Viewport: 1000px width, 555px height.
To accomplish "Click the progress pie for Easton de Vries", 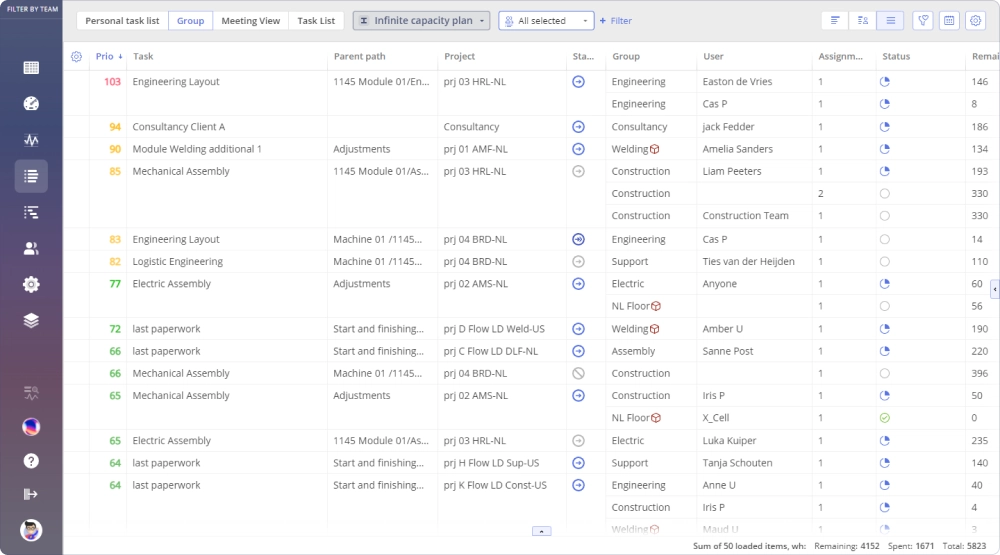I will point(884,82).
